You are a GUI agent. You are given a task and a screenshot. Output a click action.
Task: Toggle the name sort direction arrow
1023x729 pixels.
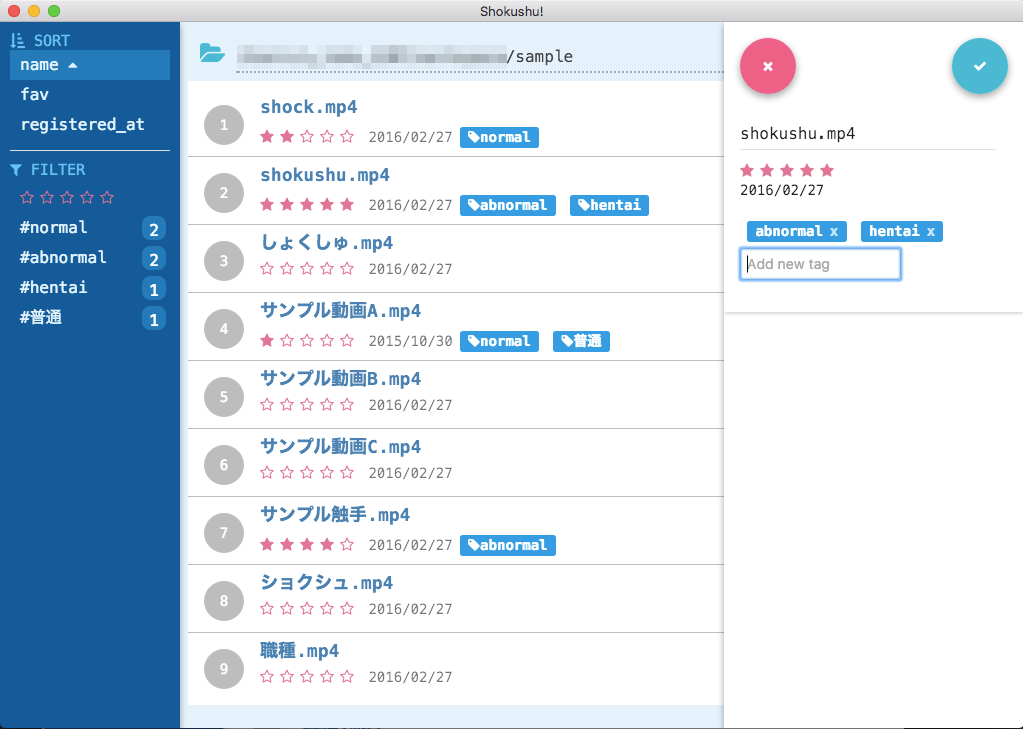(x=73, y=65)
